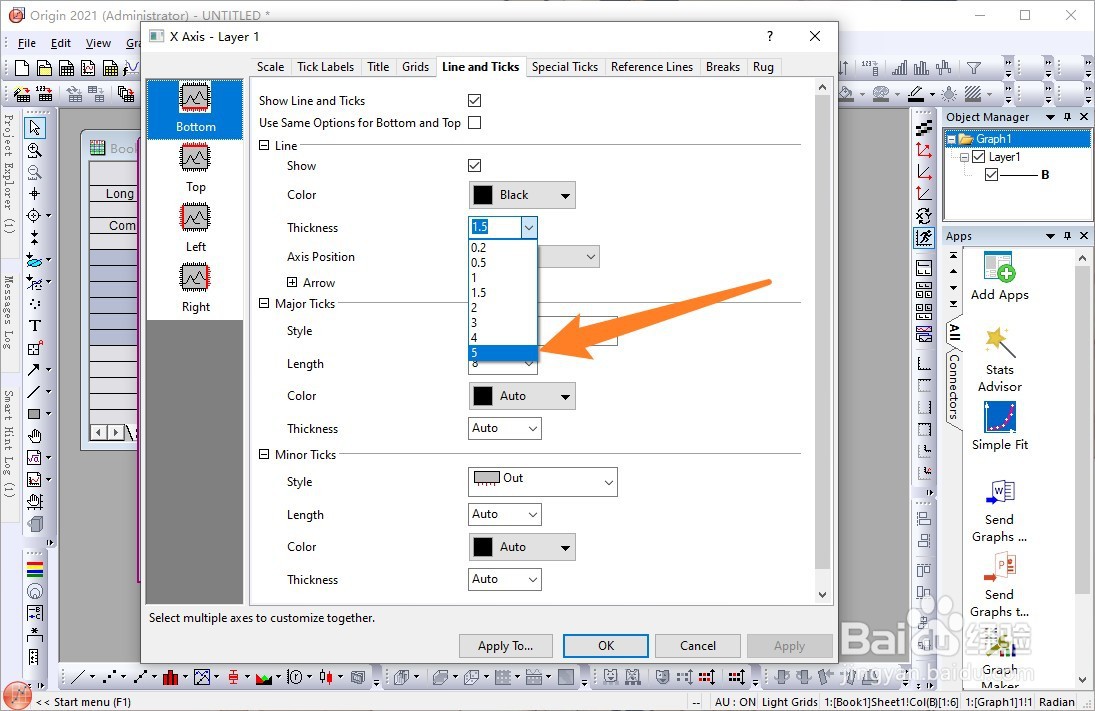Choose thickness 3 in the dropdown list
Image resolution: width=1095 pixels, height=711 pixels.
[503, 323]
